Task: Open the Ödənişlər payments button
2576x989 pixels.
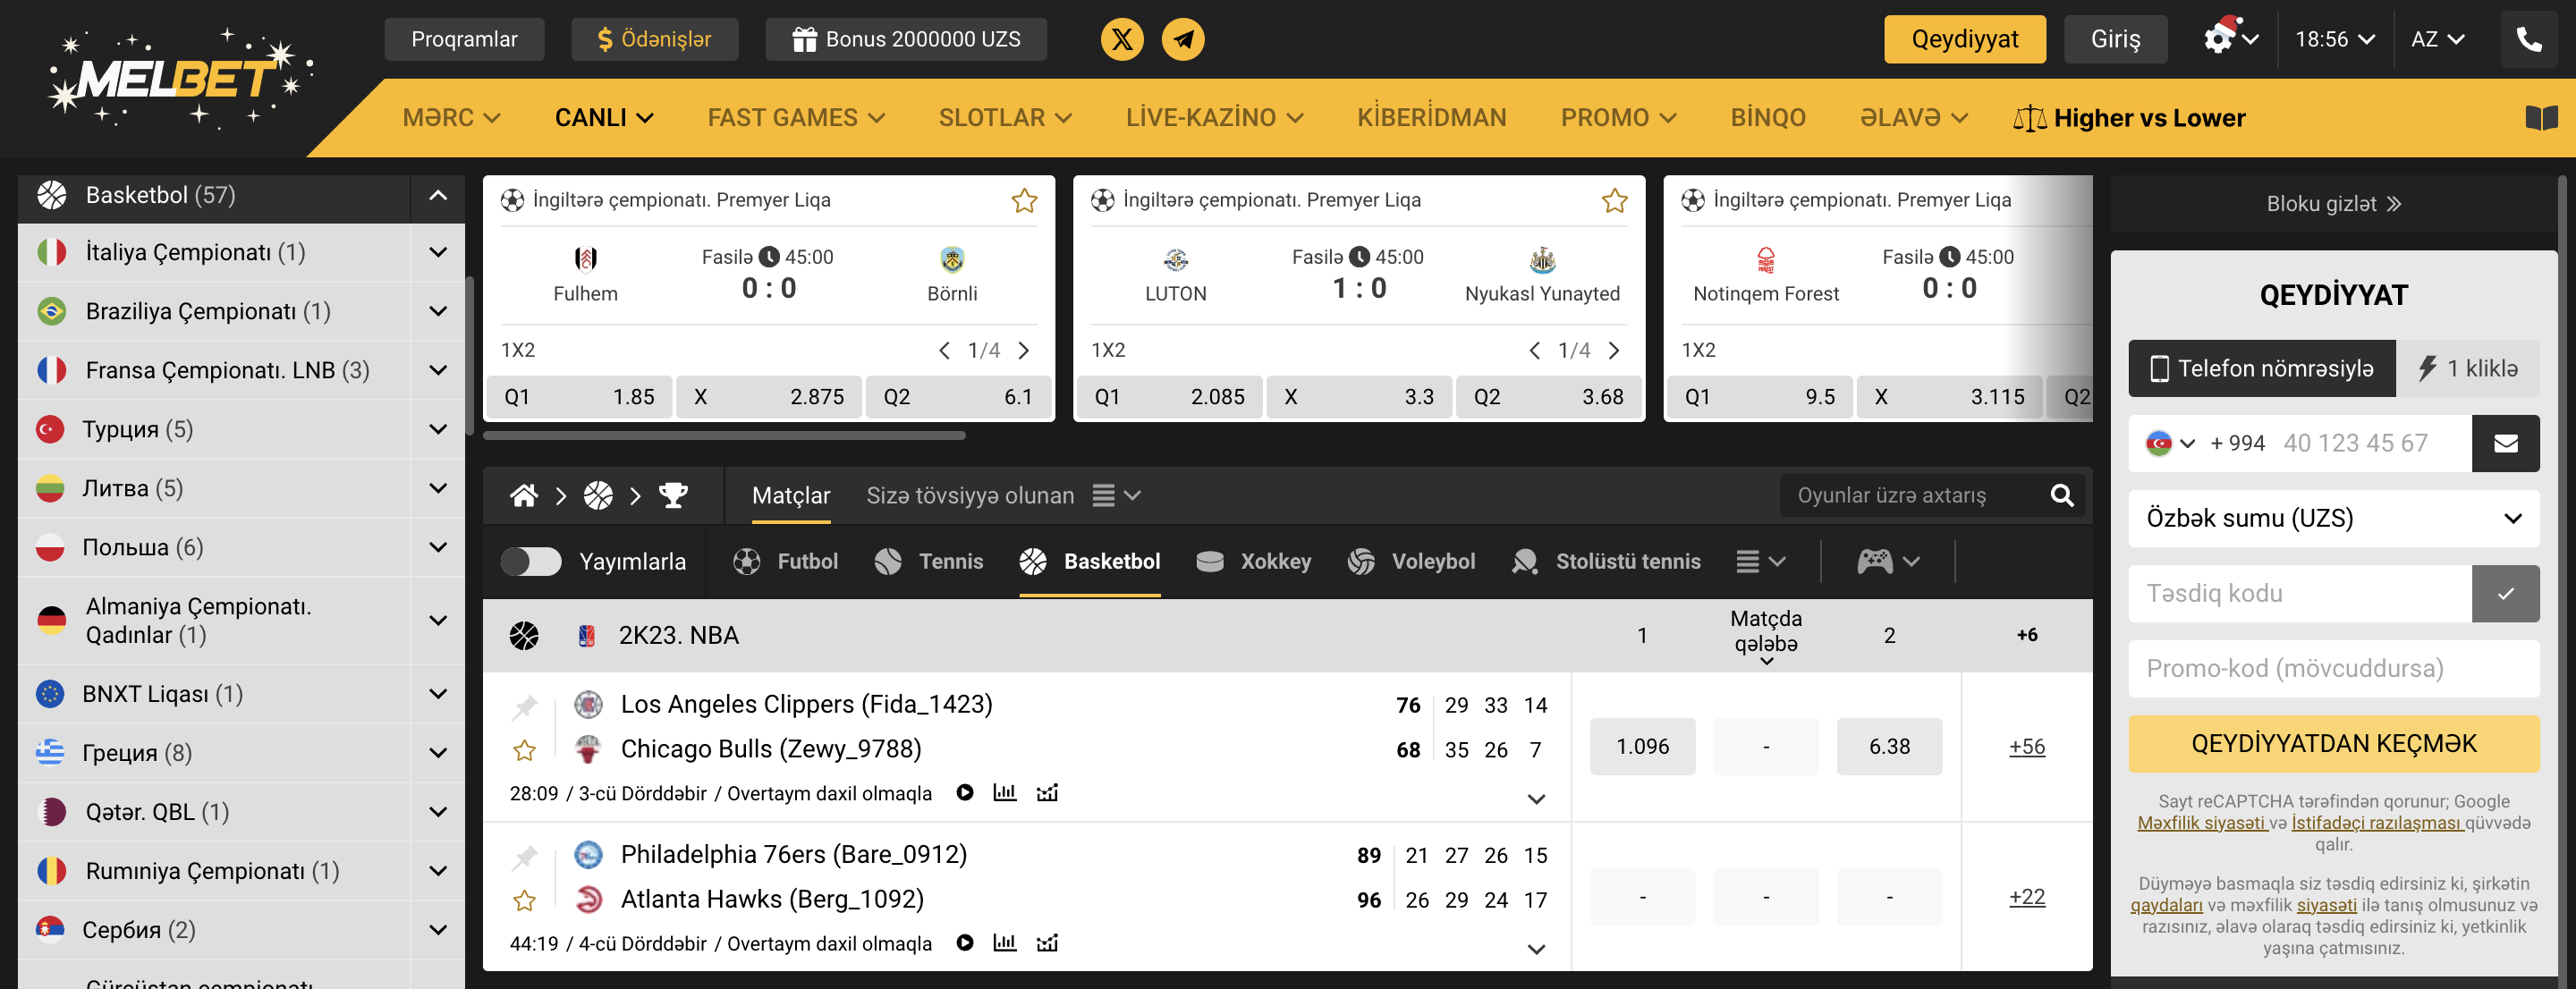Action: pos(654,39)
